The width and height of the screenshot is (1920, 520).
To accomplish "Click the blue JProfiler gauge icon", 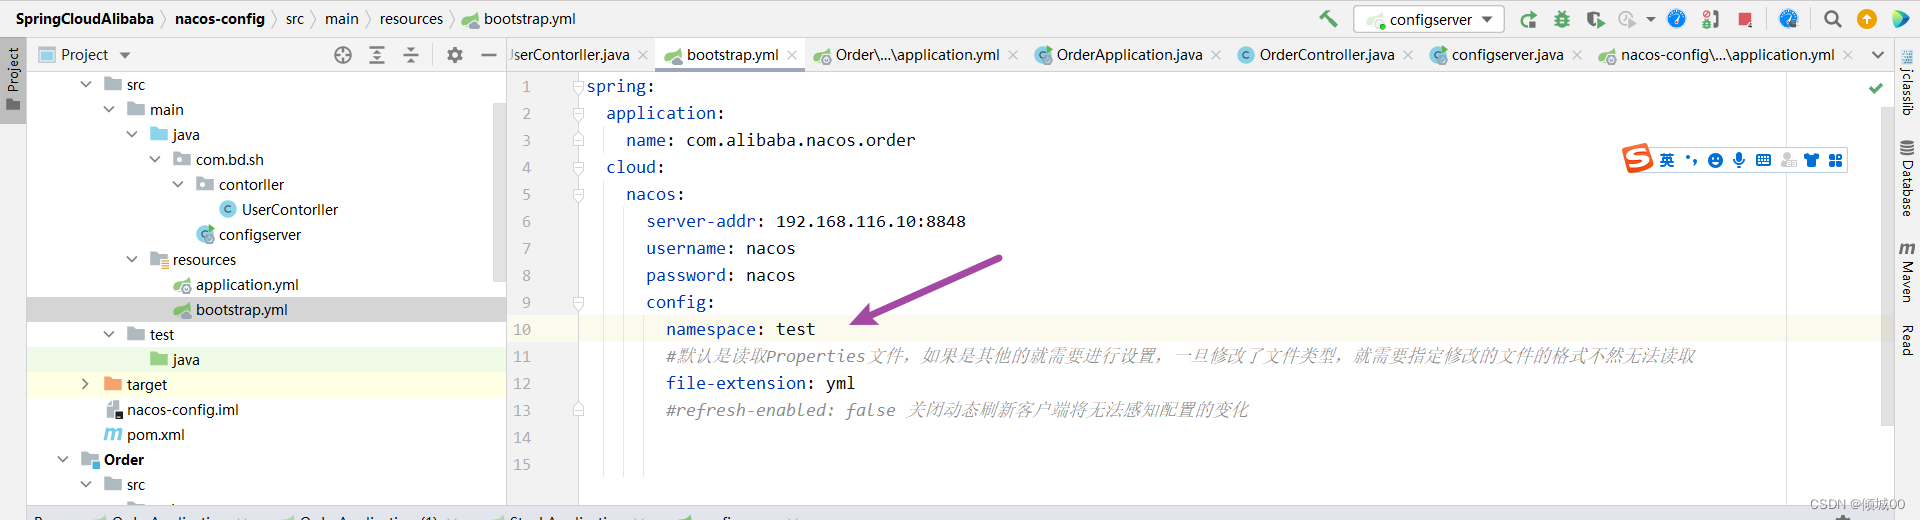I will click(1677, 19).
